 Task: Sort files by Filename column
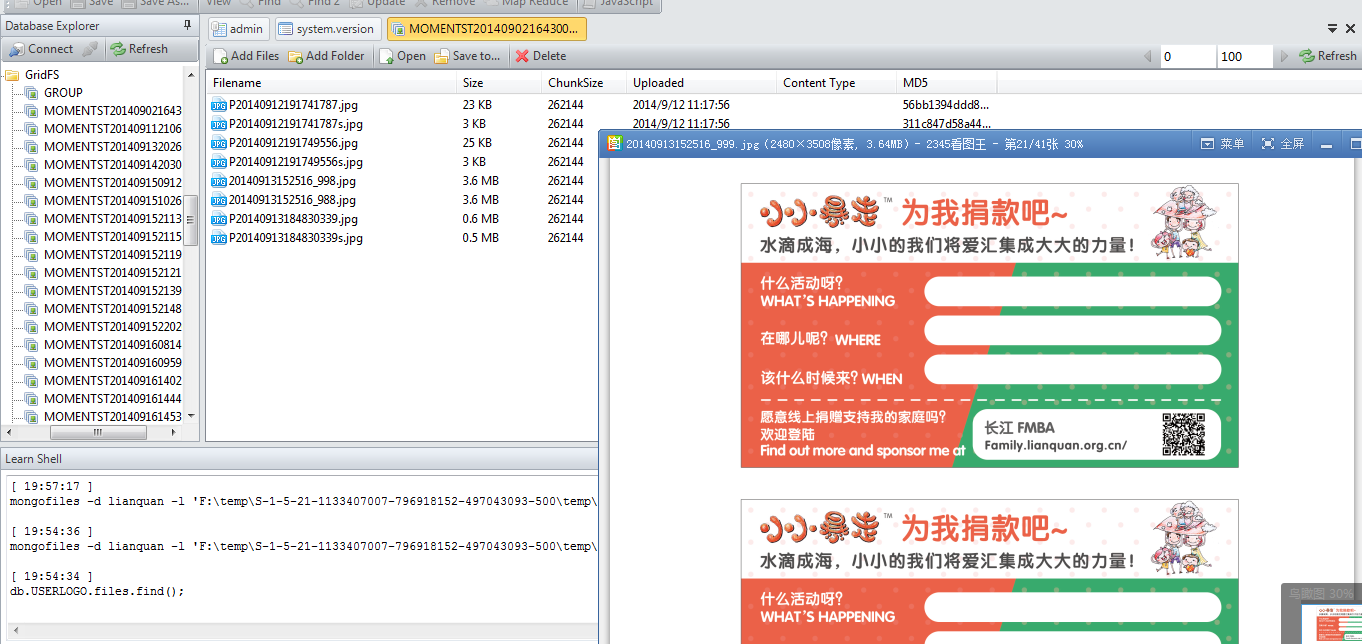(x=331, y=83)
